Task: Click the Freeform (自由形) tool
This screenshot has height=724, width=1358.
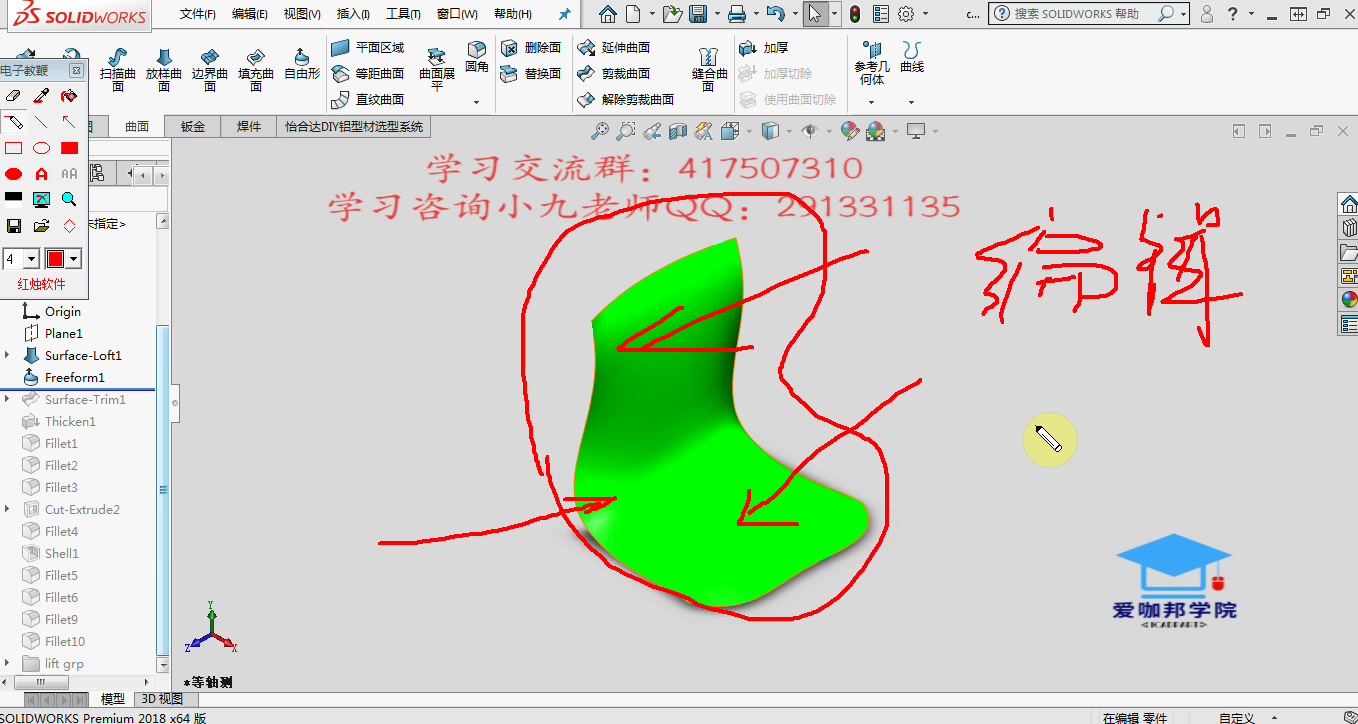Action: point(302,63)
